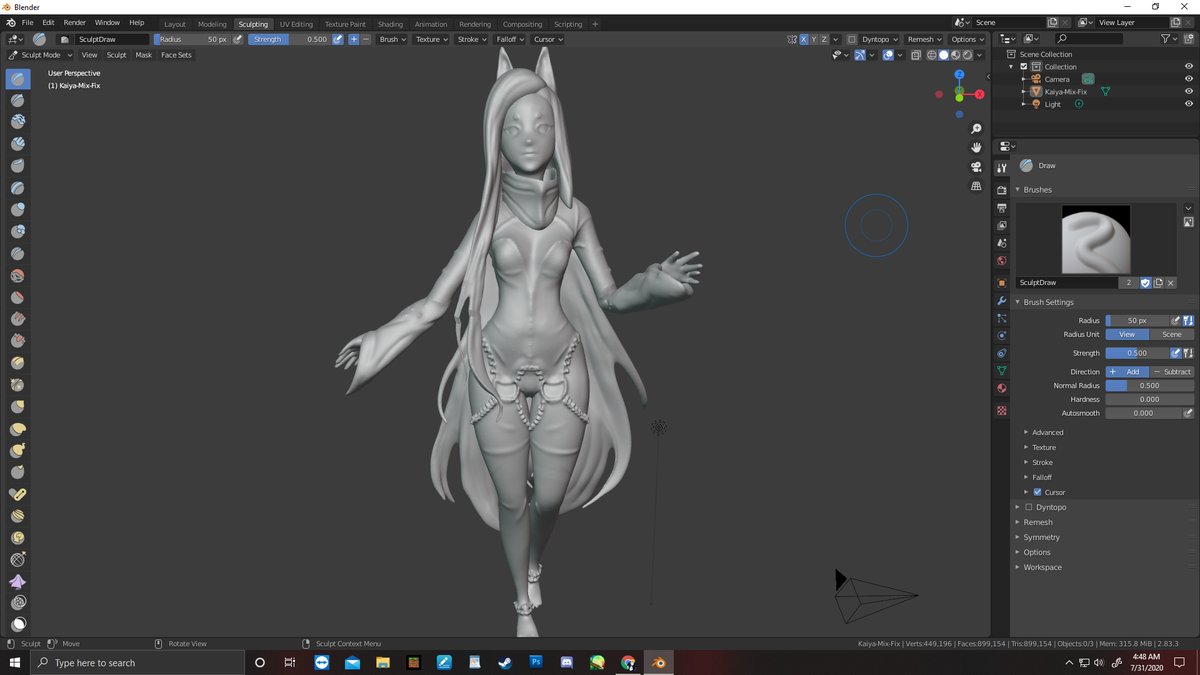Open the Render menu

click(x=75, y=22)
